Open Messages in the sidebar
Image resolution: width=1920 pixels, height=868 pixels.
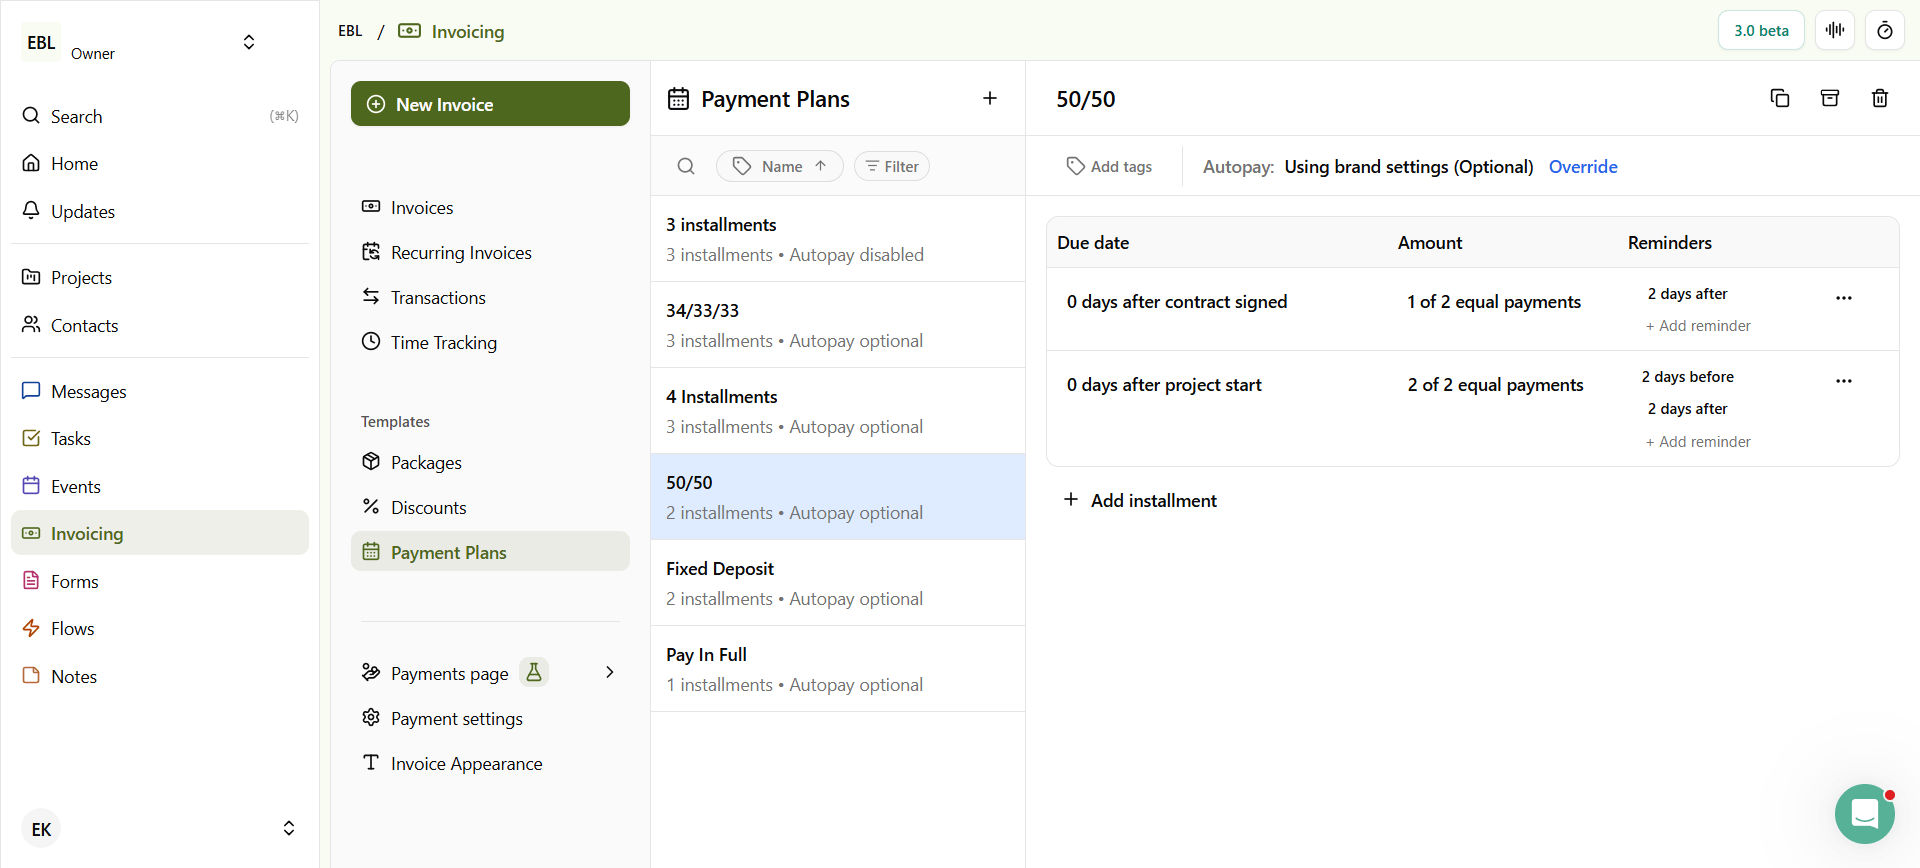pos(160,391)
